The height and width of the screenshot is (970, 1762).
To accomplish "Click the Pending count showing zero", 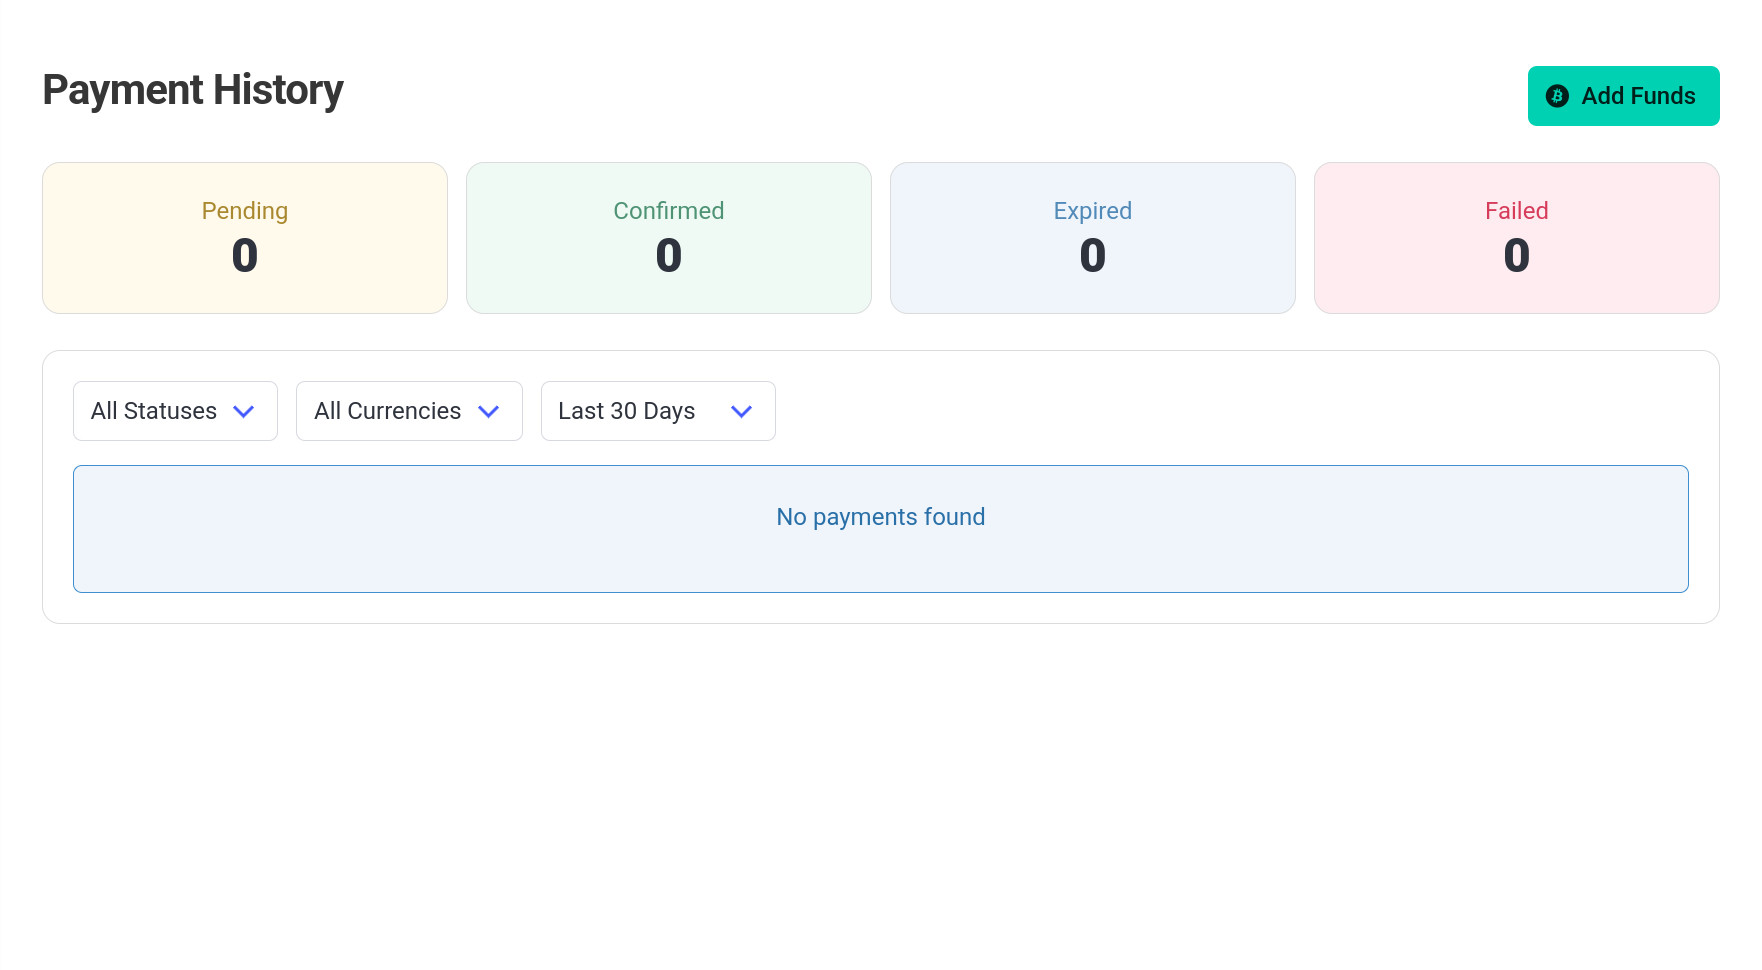I will click(244, 256).
